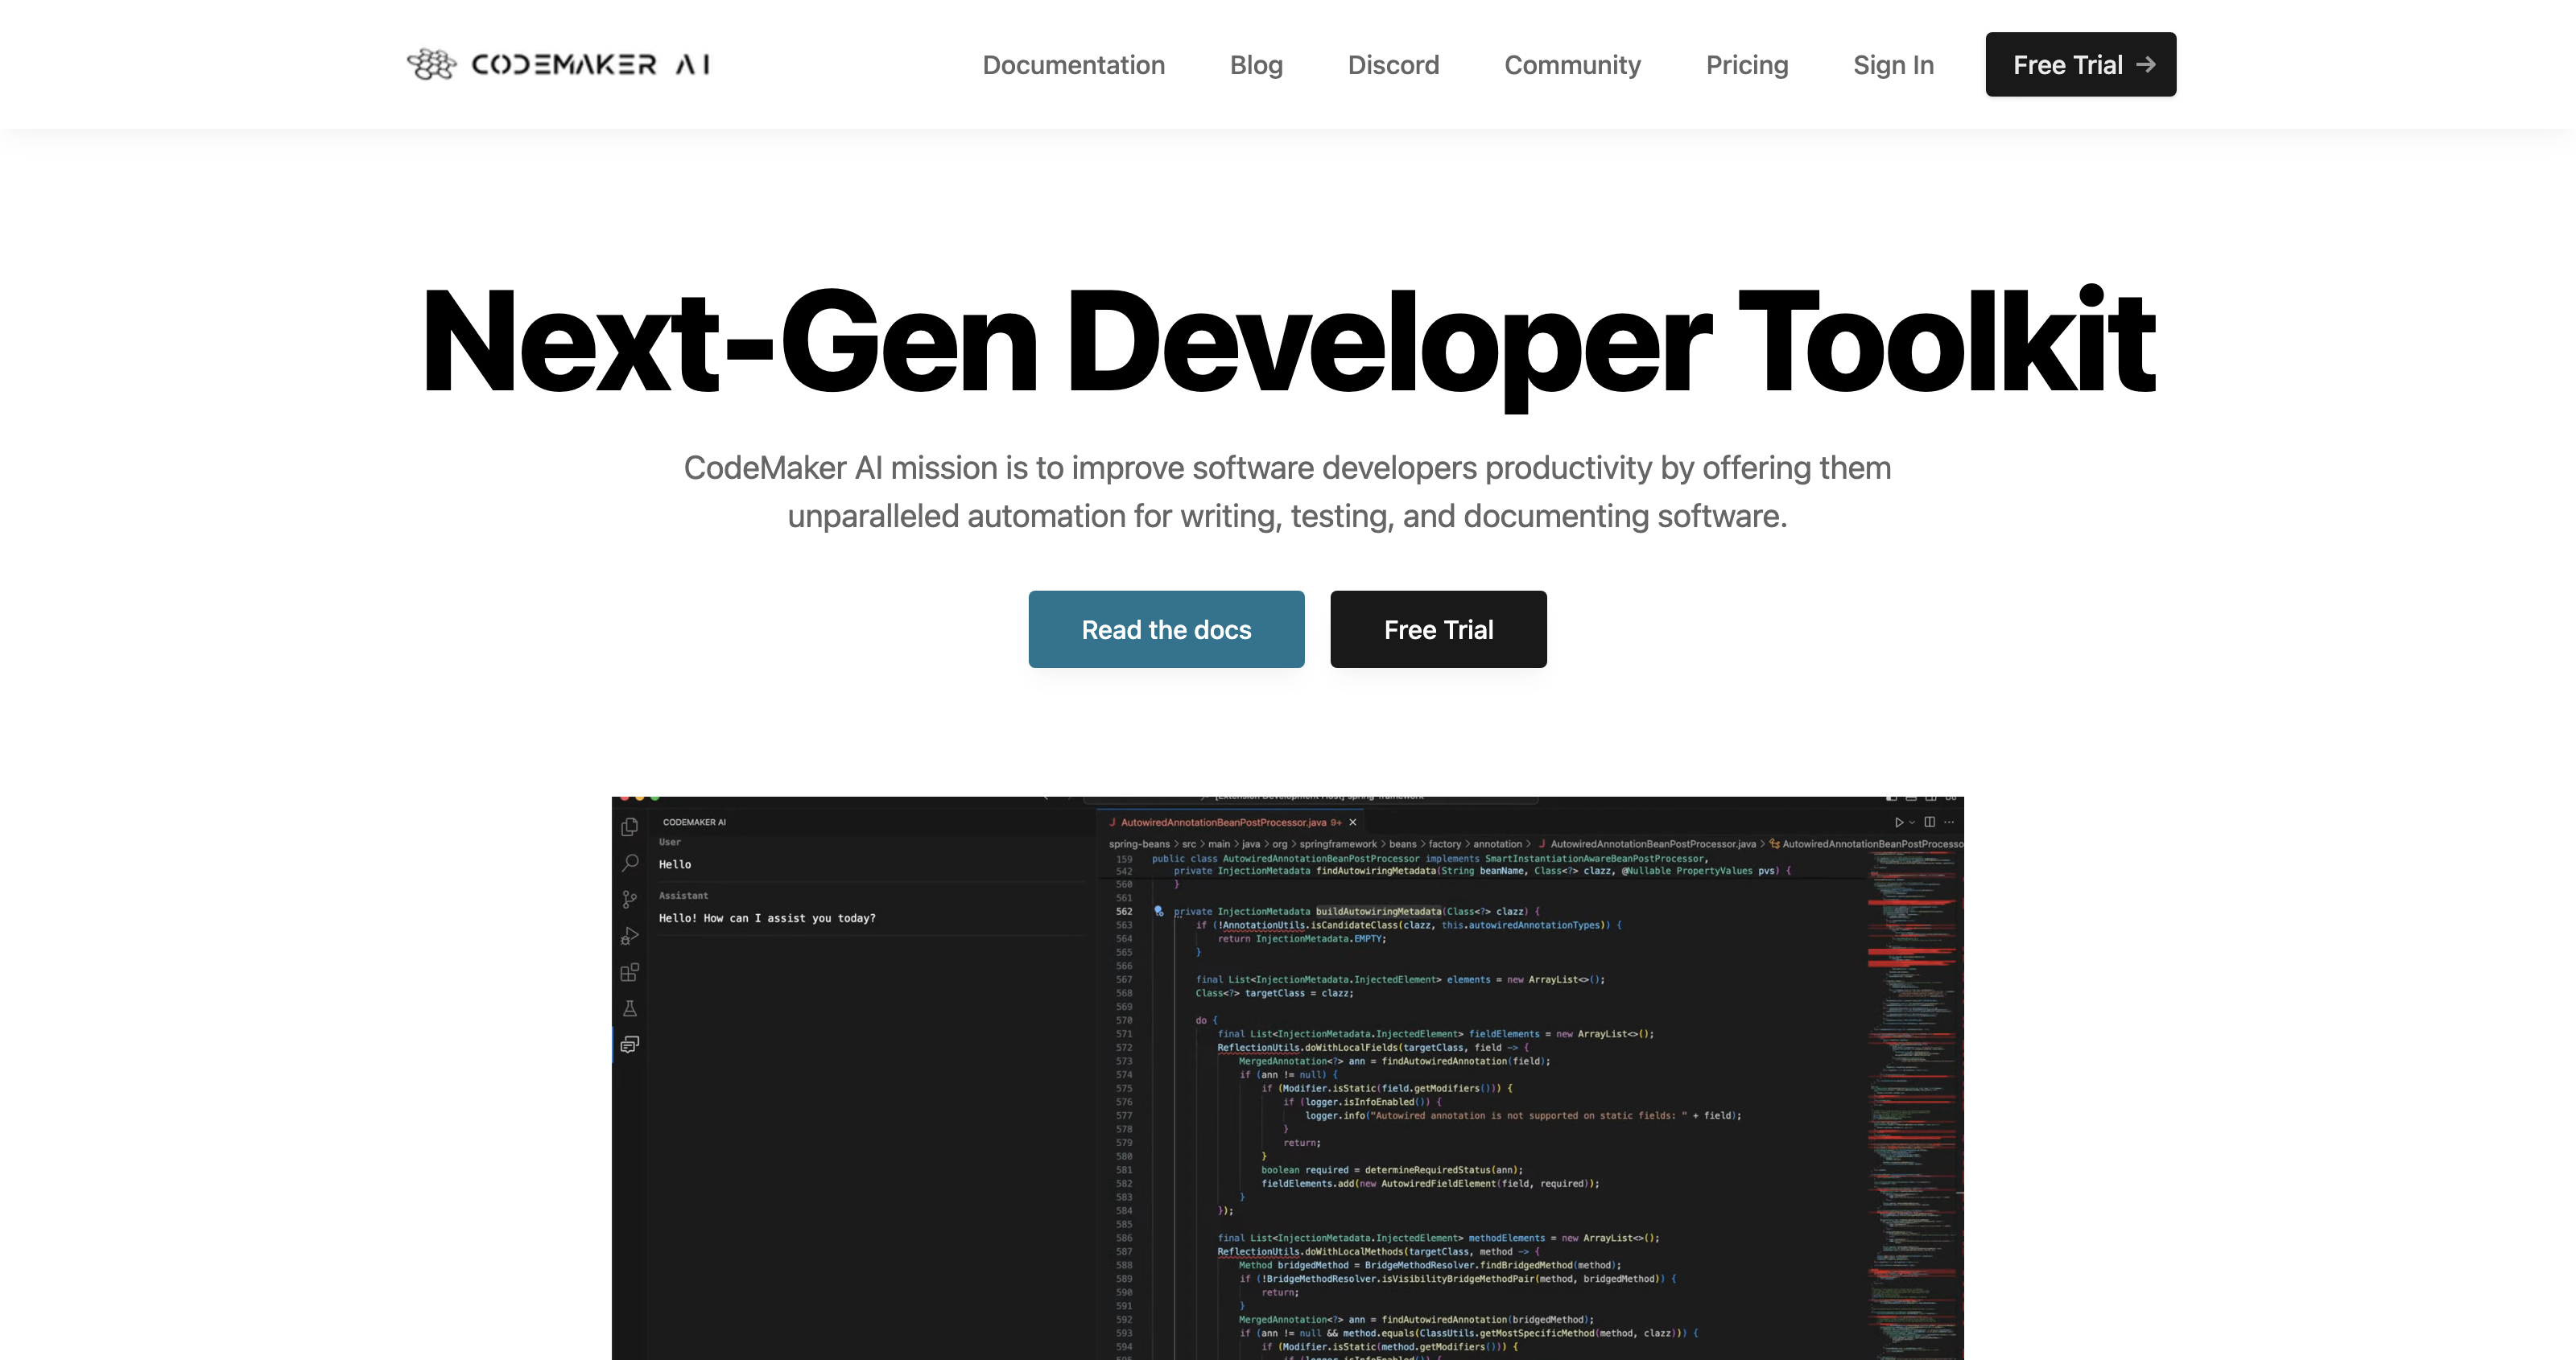
Task: Open the Discord link in header
Action: tap(1393, 65)
